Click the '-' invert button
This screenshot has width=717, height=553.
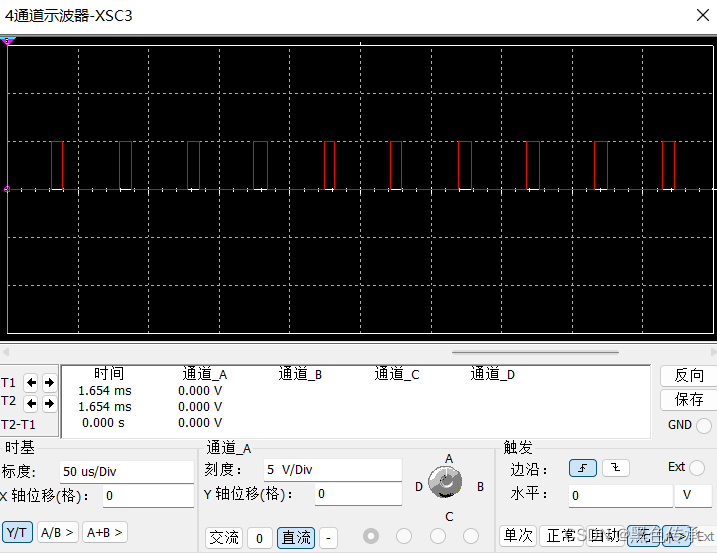328,538
